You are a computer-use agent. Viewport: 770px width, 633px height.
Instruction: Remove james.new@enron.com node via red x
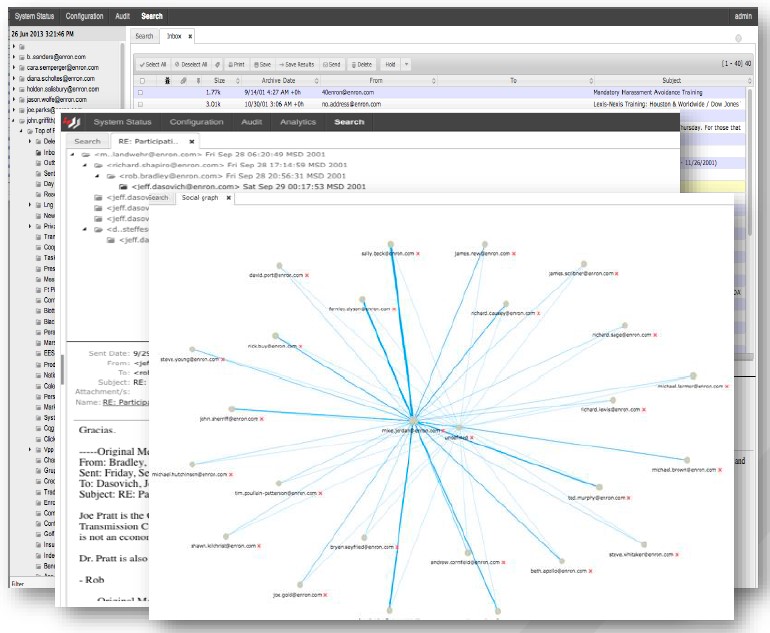point(514,254)
